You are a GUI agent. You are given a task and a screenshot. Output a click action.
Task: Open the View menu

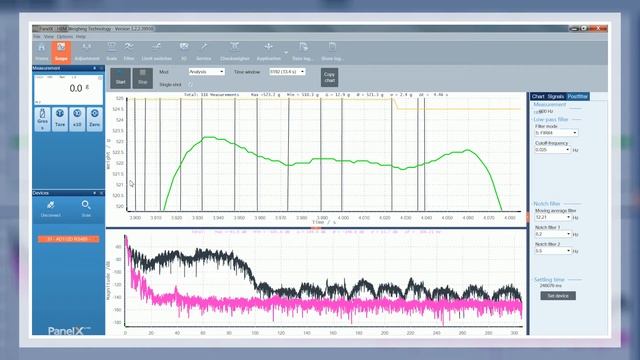pyautogui.click(x=49, y=36)
